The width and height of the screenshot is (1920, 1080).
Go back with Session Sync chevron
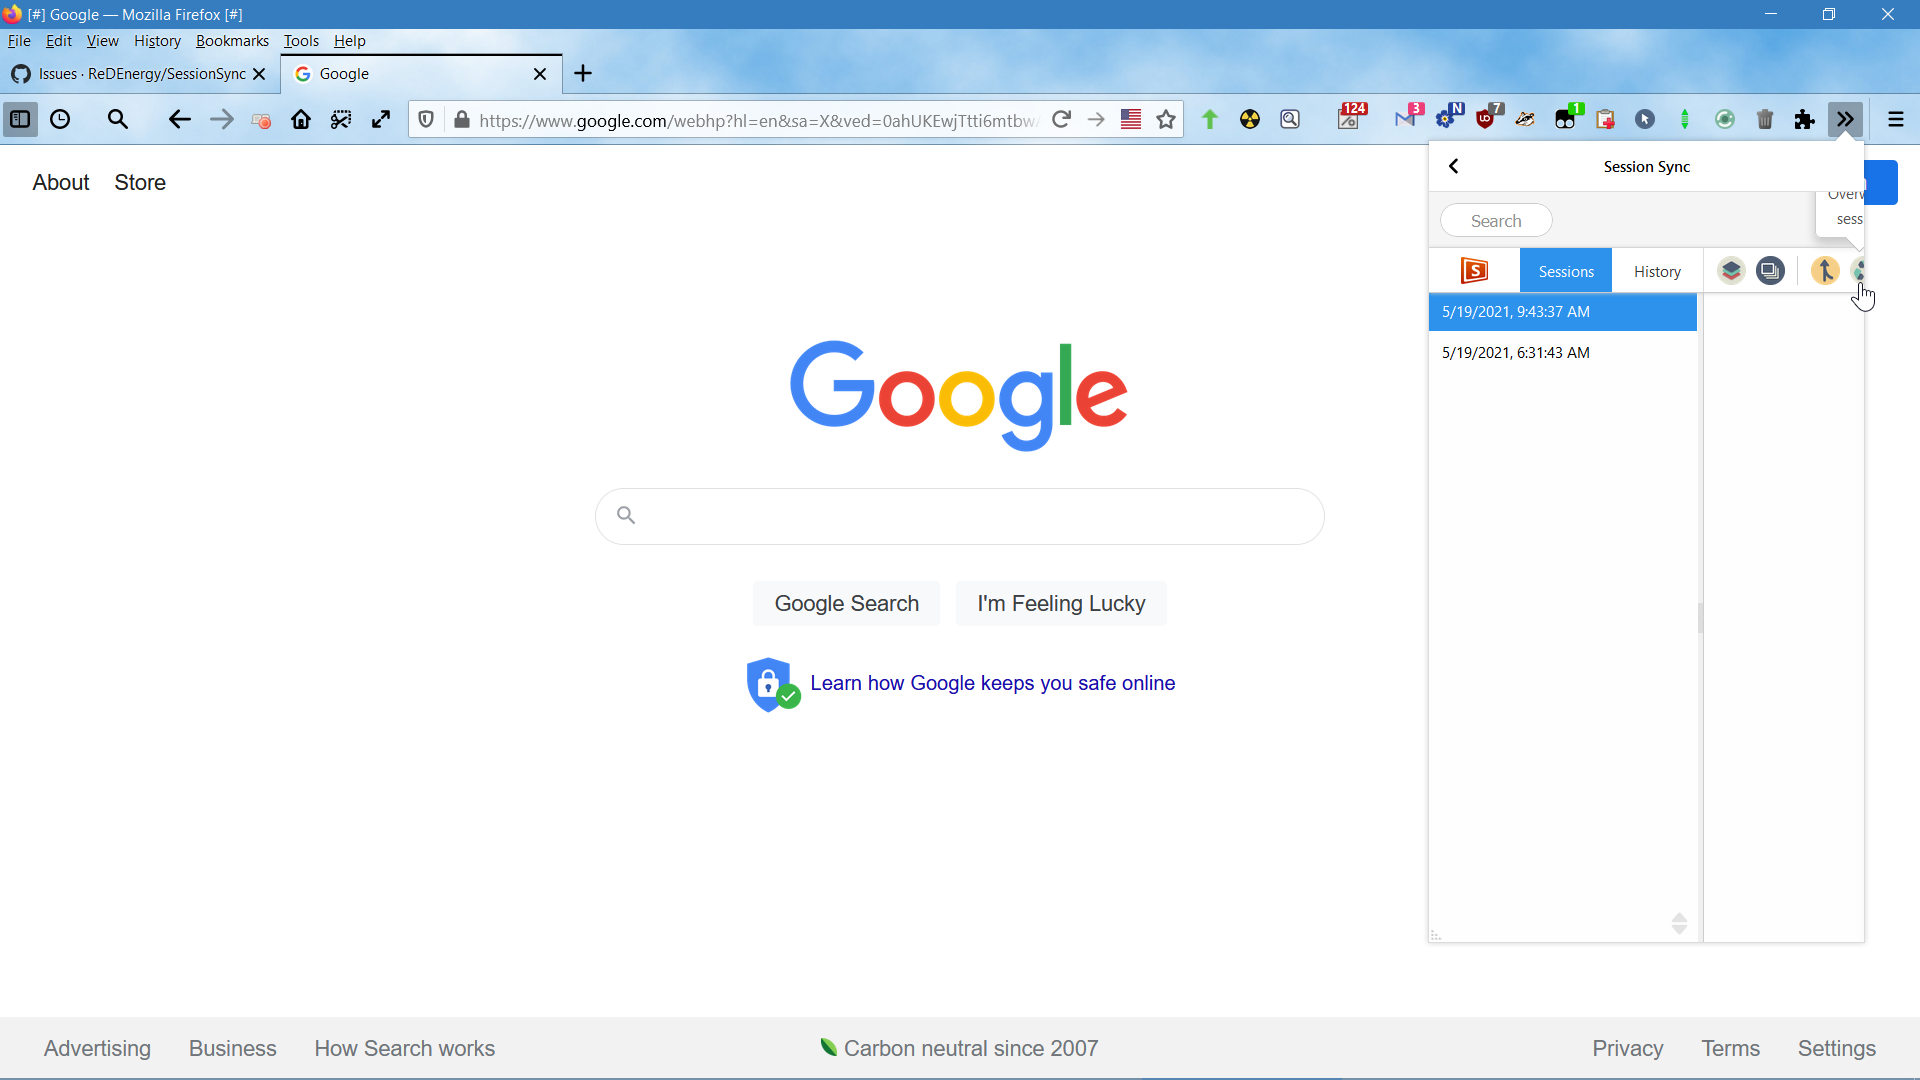(1454, 167)
